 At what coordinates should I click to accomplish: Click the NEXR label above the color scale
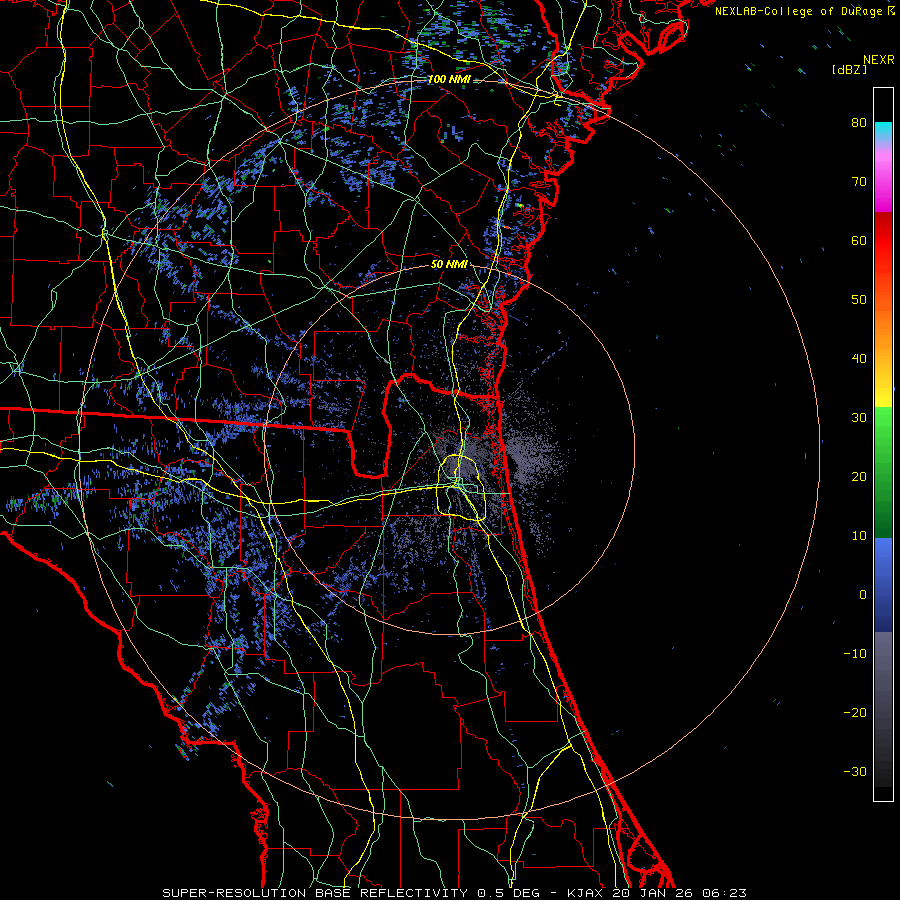click(879, 60)
